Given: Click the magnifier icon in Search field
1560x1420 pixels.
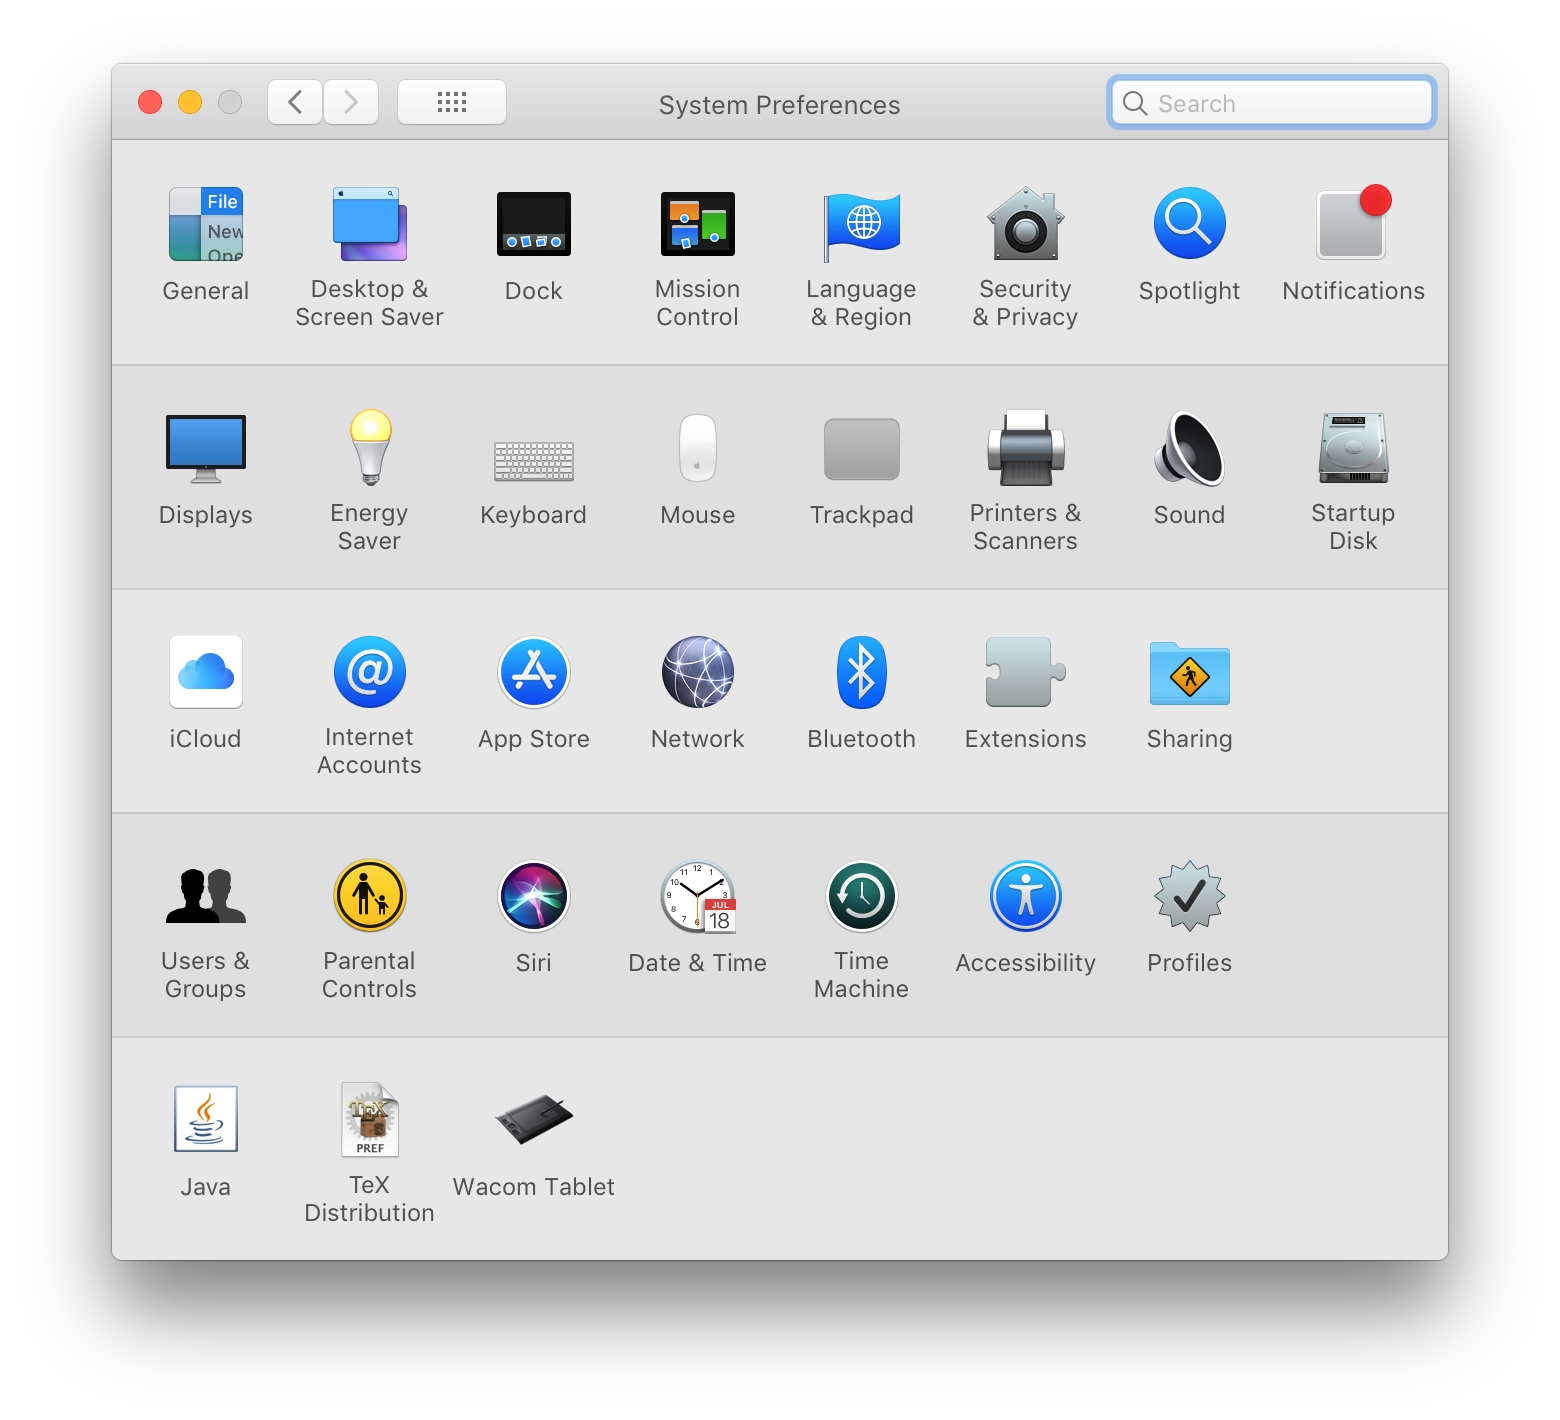Looking at the screenshot, I should [1135, 103].
